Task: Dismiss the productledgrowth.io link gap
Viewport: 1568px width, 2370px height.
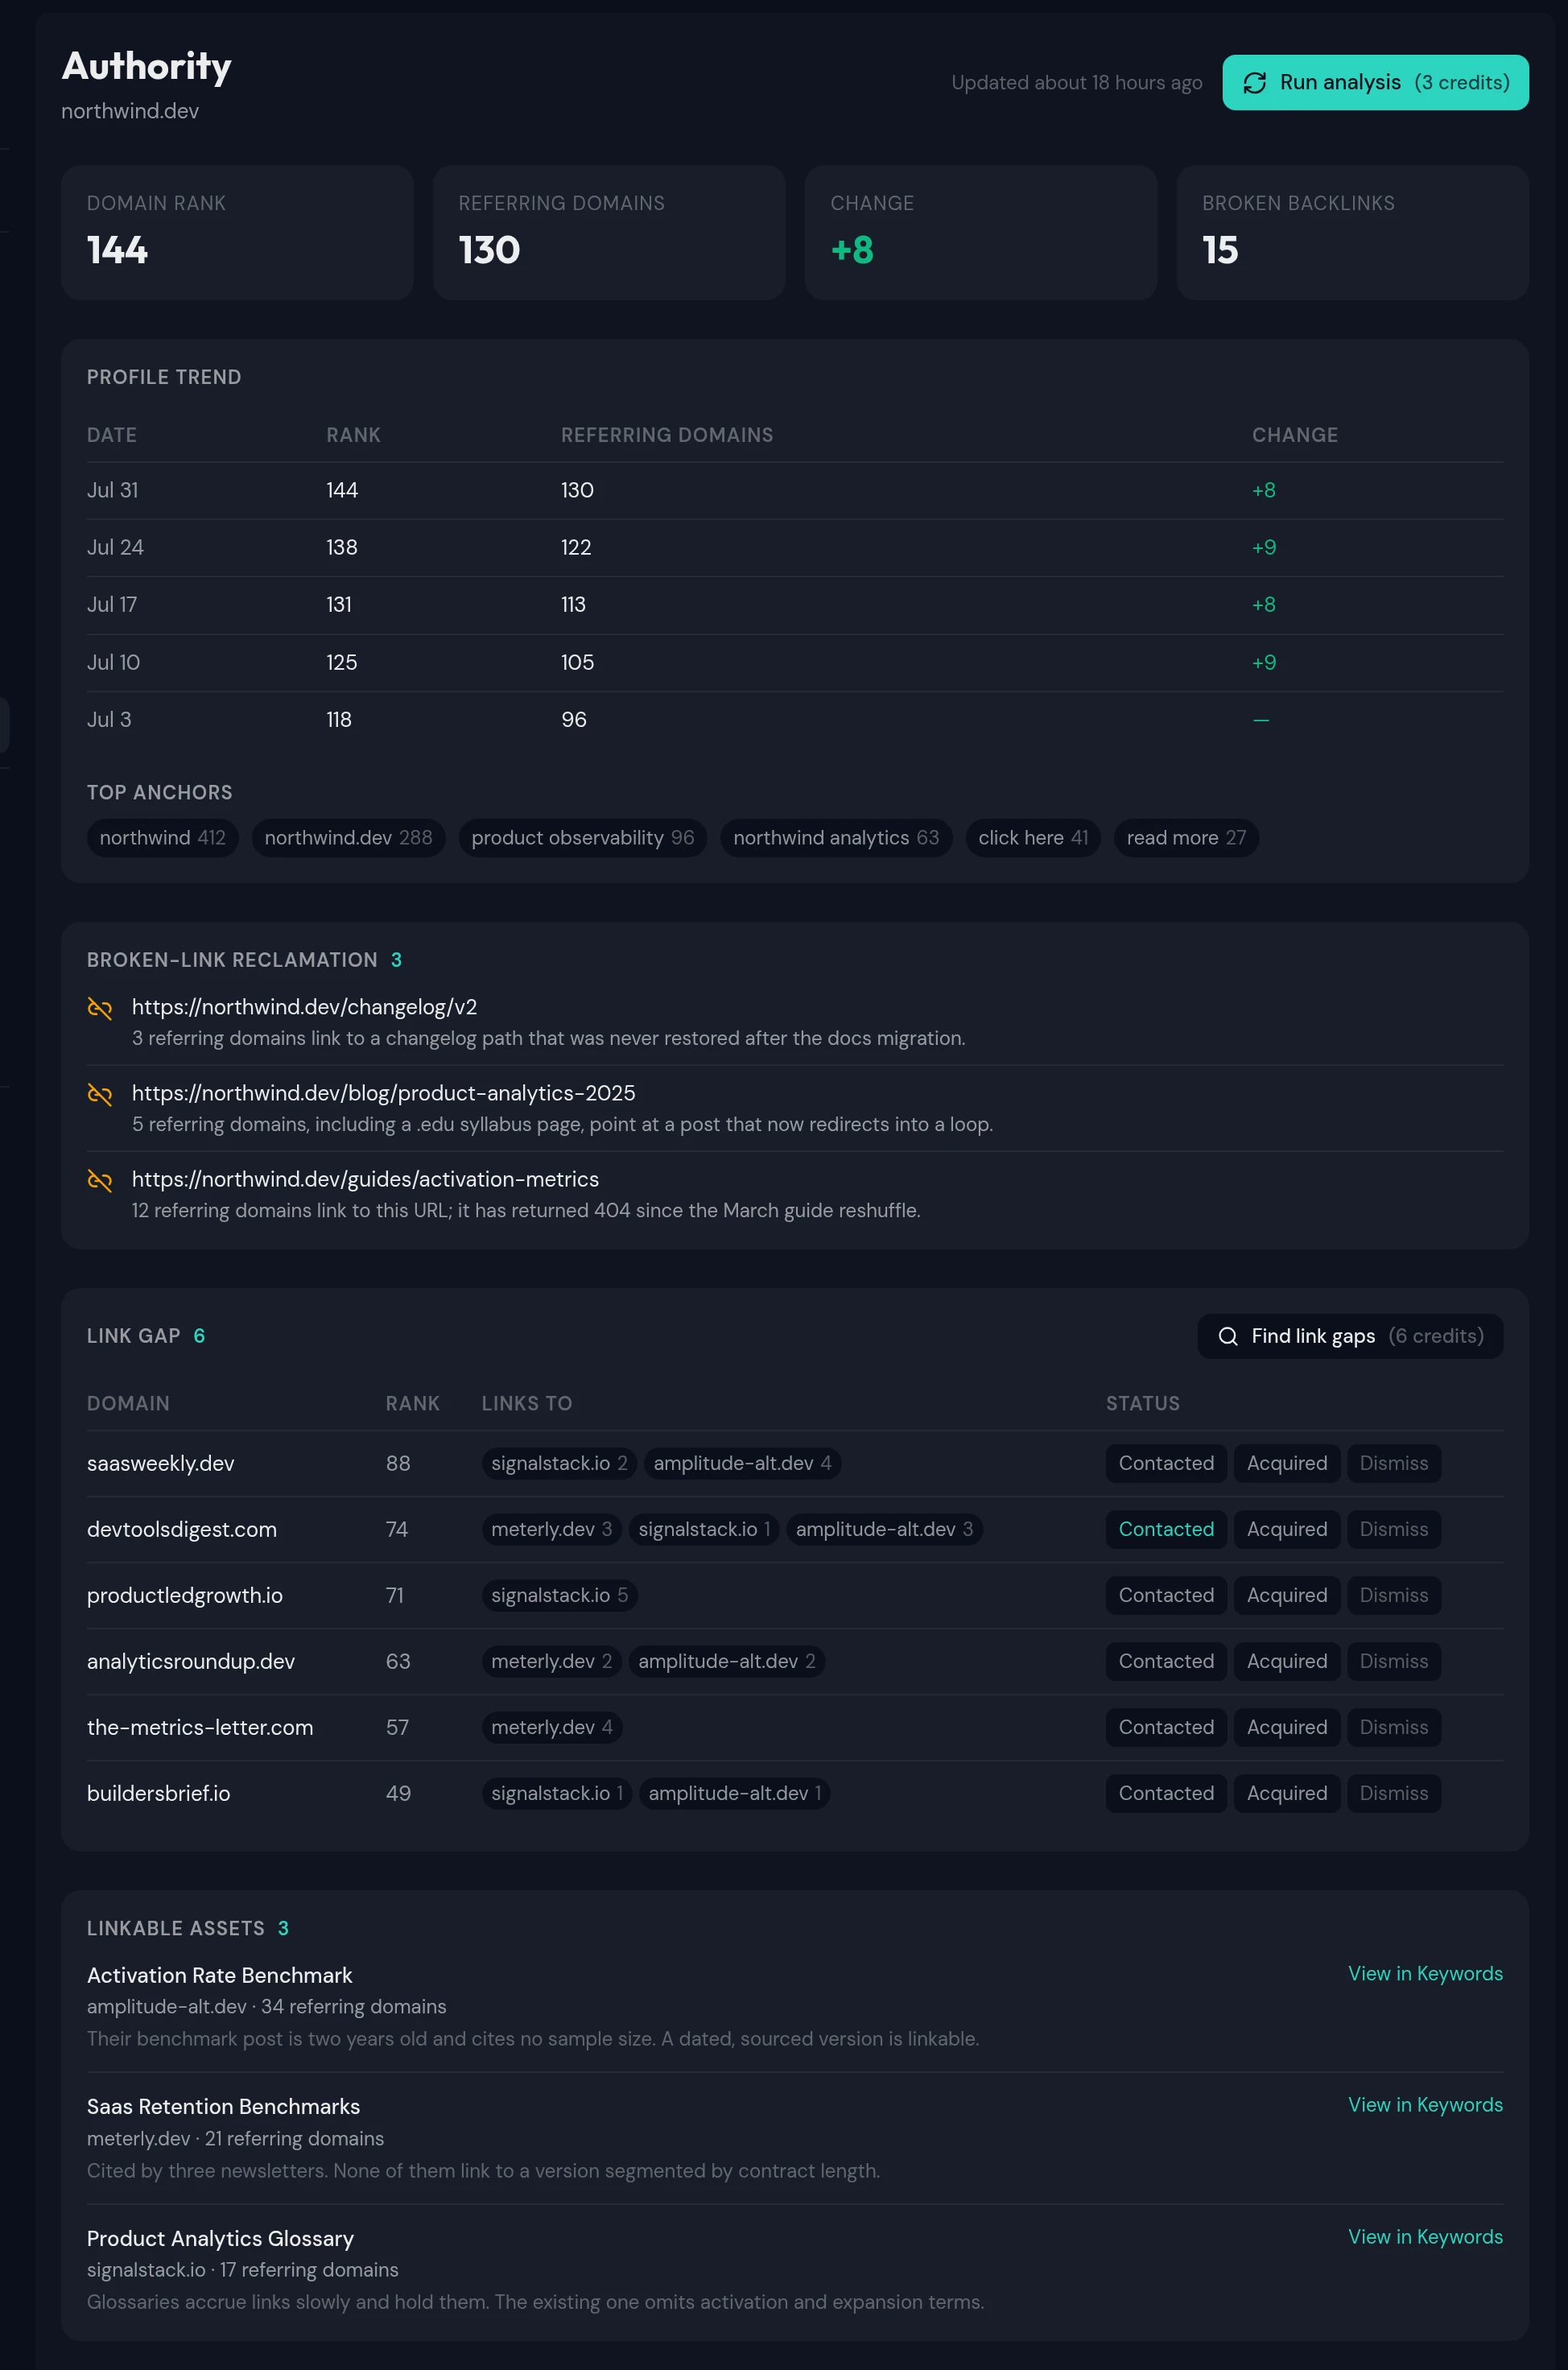Action: coord(1393,1595)
